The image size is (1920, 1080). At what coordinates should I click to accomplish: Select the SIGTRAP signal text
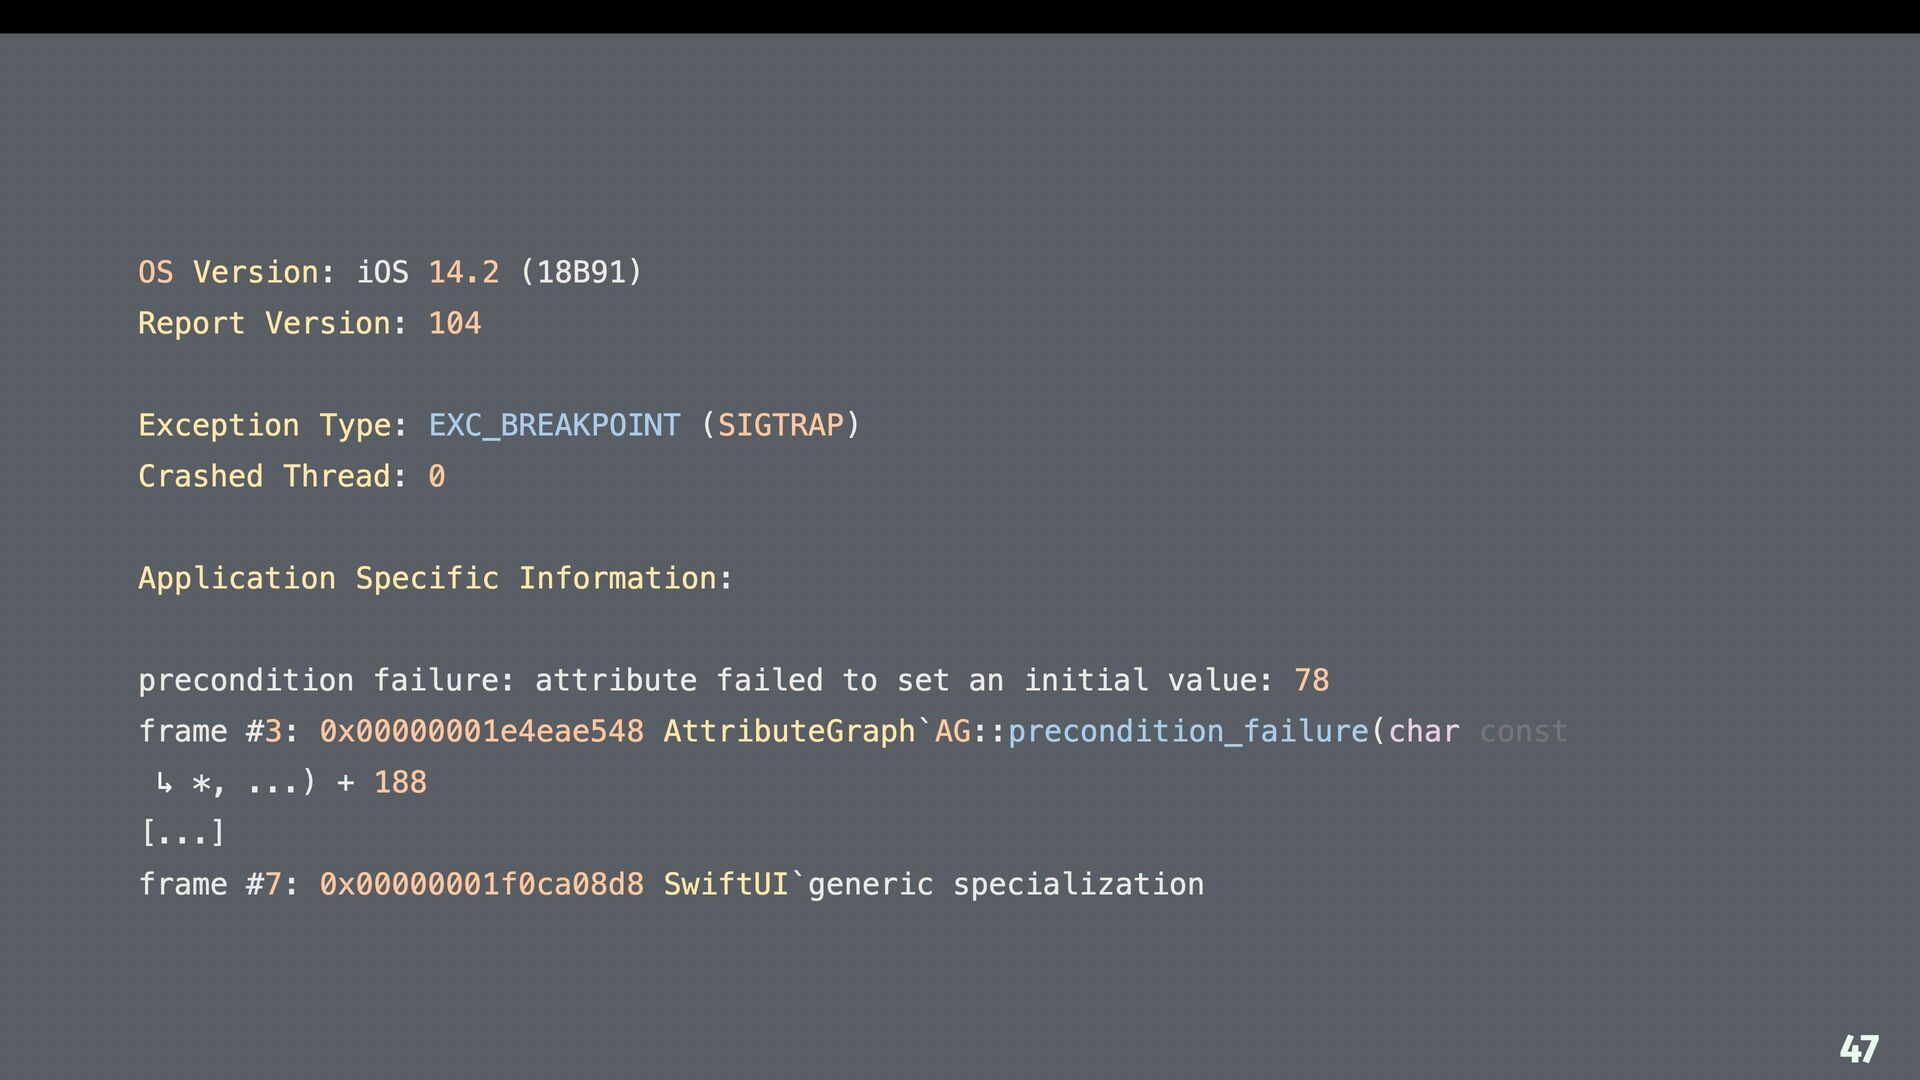pyautogui.click(x=781, y=425)
